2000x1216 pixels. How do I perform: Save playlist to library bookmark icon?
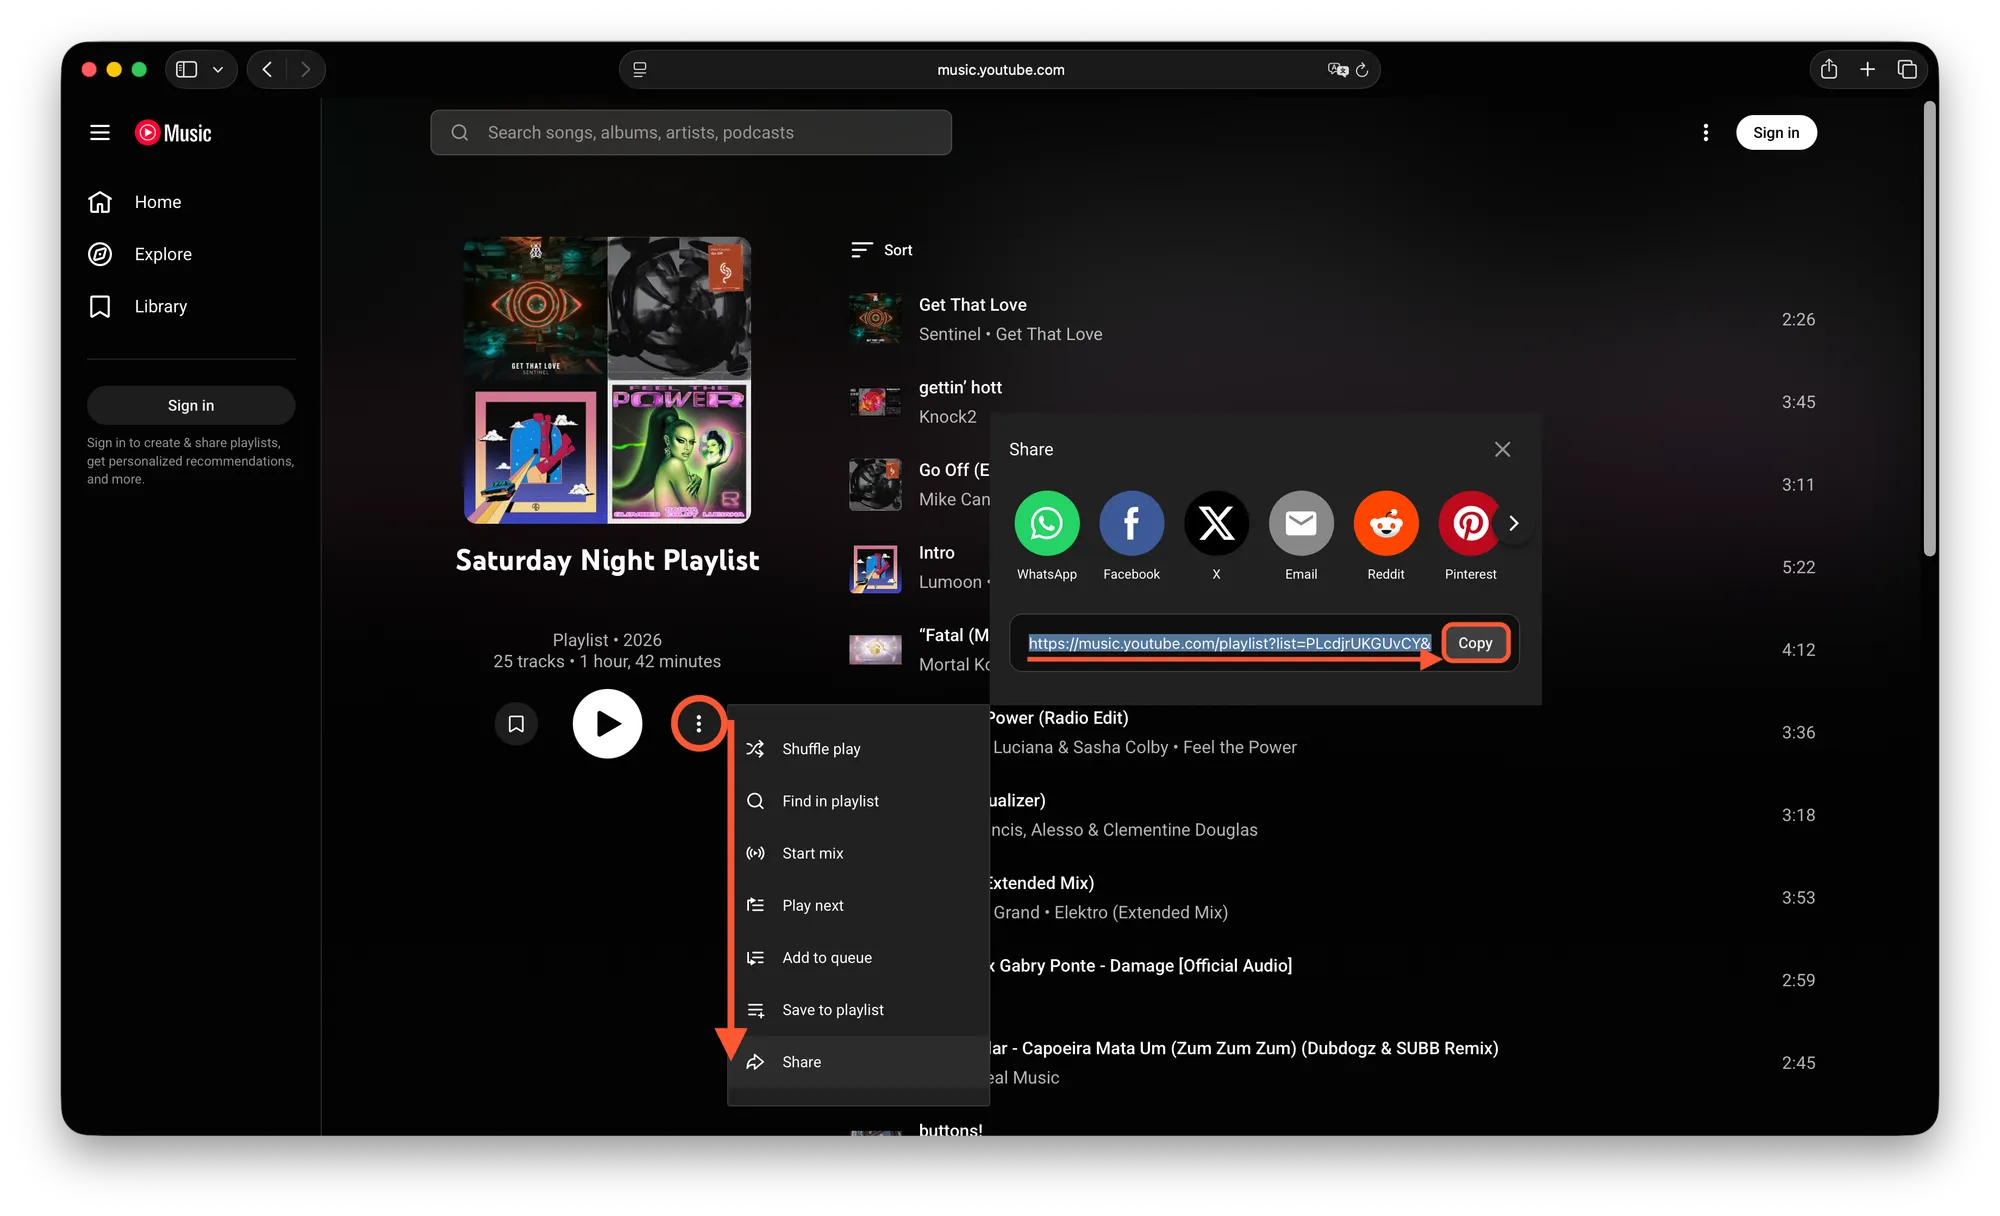(516, 724)
